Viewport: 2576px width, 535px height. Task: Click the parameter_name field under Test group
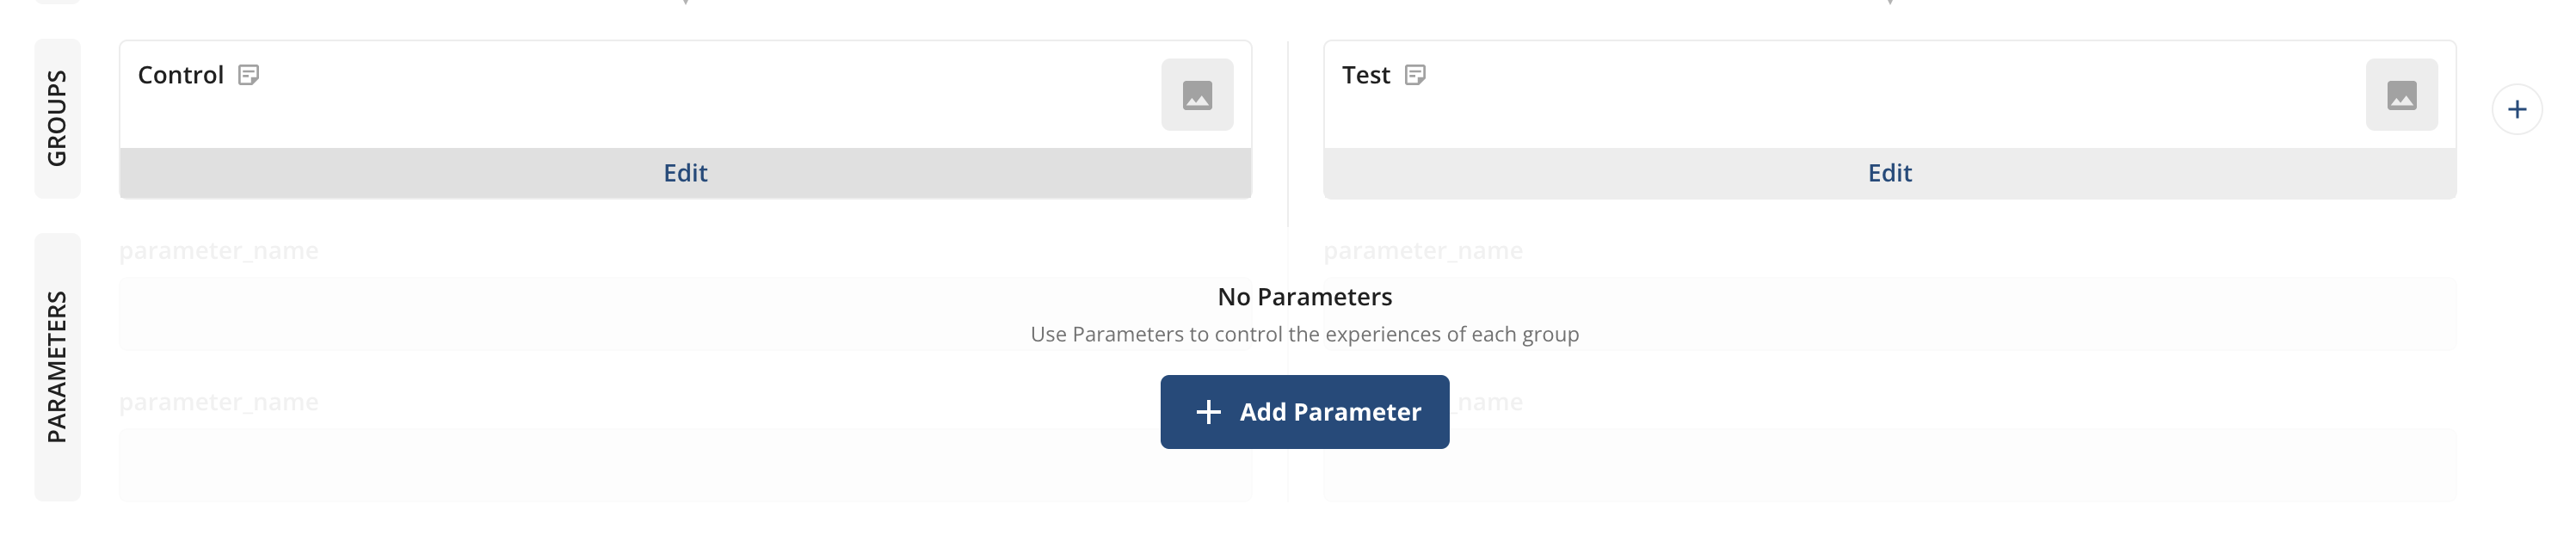1423,250
